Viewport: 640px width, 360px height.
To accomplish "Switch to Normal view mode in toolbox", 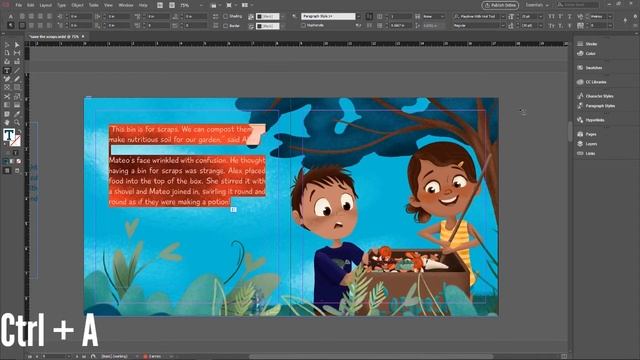I will tap(7, 171).
